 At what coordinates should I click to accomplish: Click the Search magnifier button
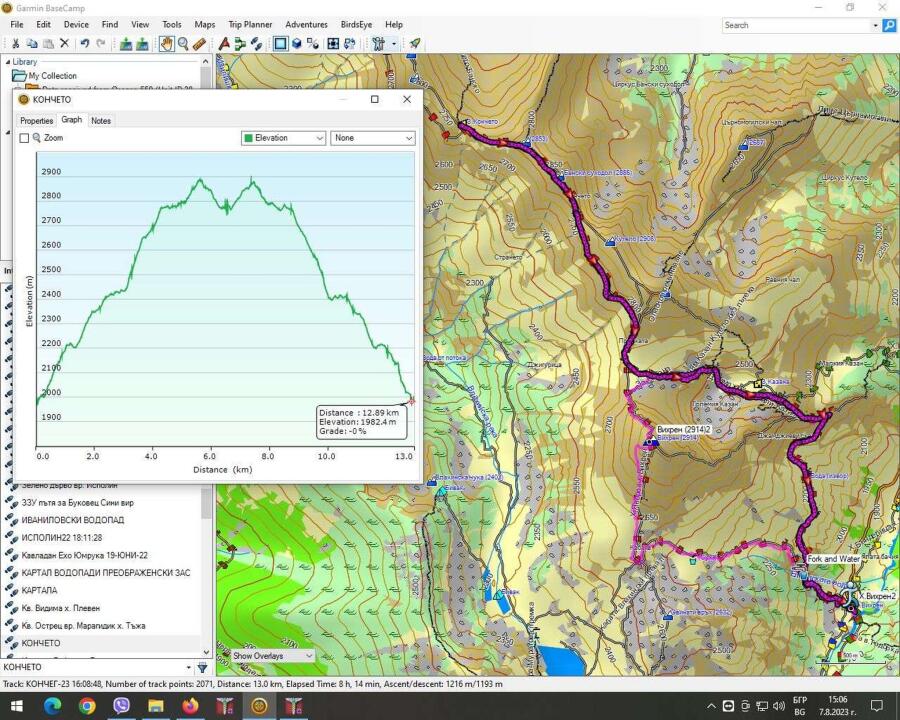click(x=889, y=25)
